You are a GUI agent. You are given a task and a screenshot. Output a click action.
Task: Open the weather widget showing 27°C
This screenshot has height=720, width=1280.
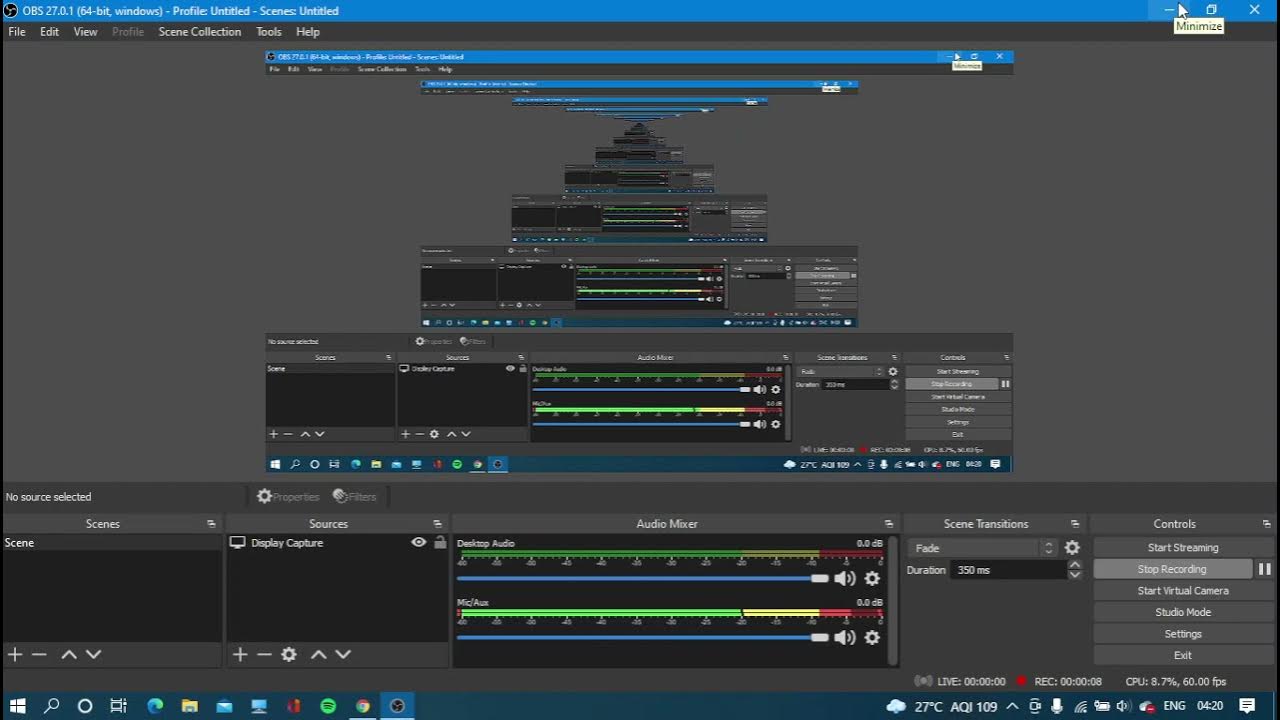tap(942, 706)
